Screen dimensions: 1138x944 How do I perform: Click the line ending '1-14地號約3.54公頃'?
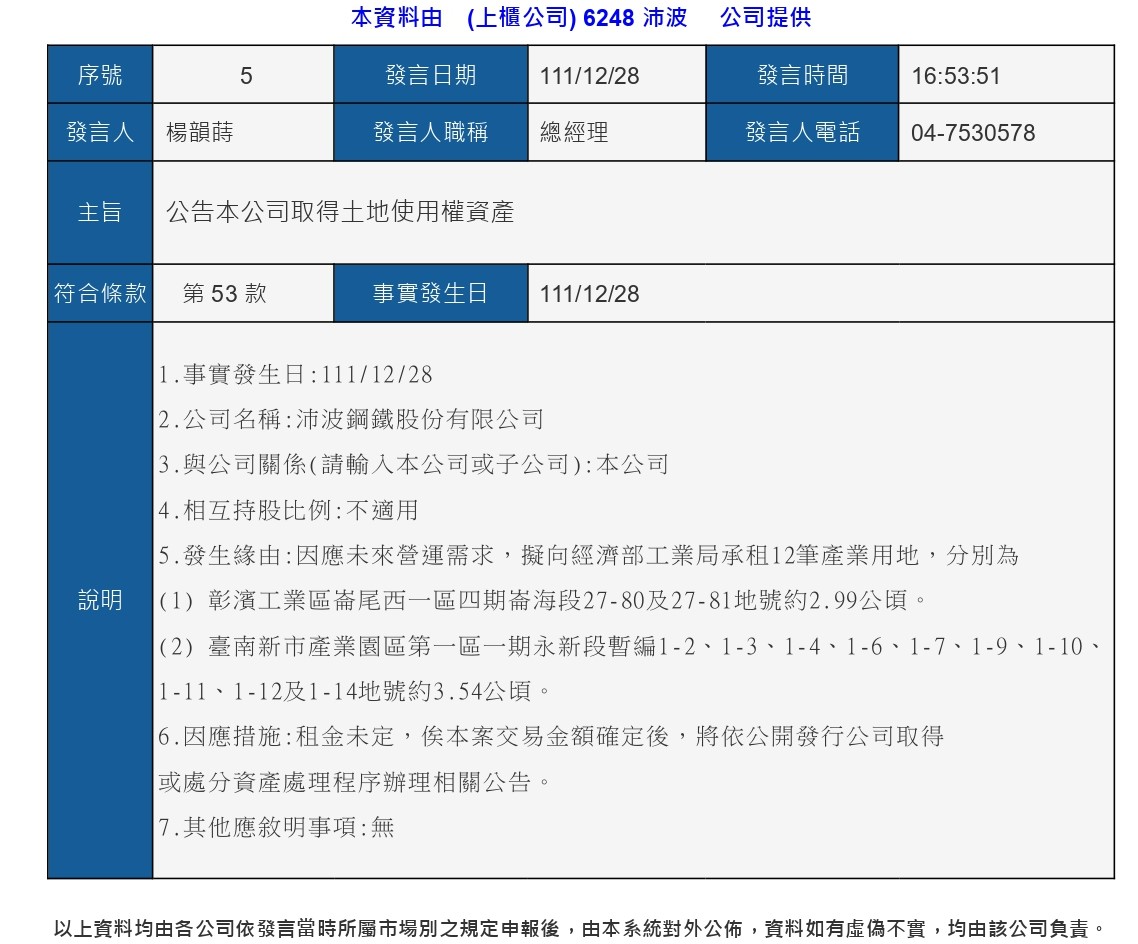(354, 691)
